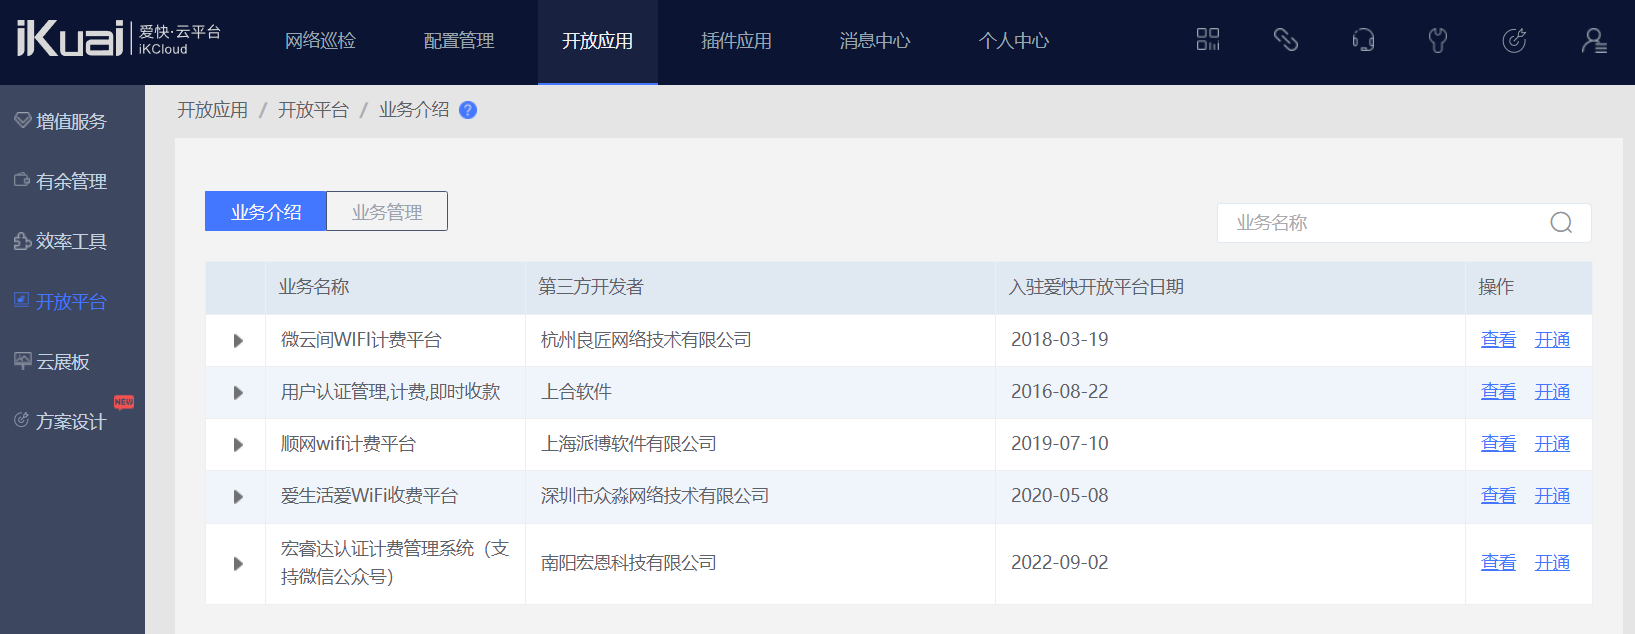This screenshot has width=1635, height=634.
Task: Click the 业务名称 column header
Action: (x=314, y=287)
